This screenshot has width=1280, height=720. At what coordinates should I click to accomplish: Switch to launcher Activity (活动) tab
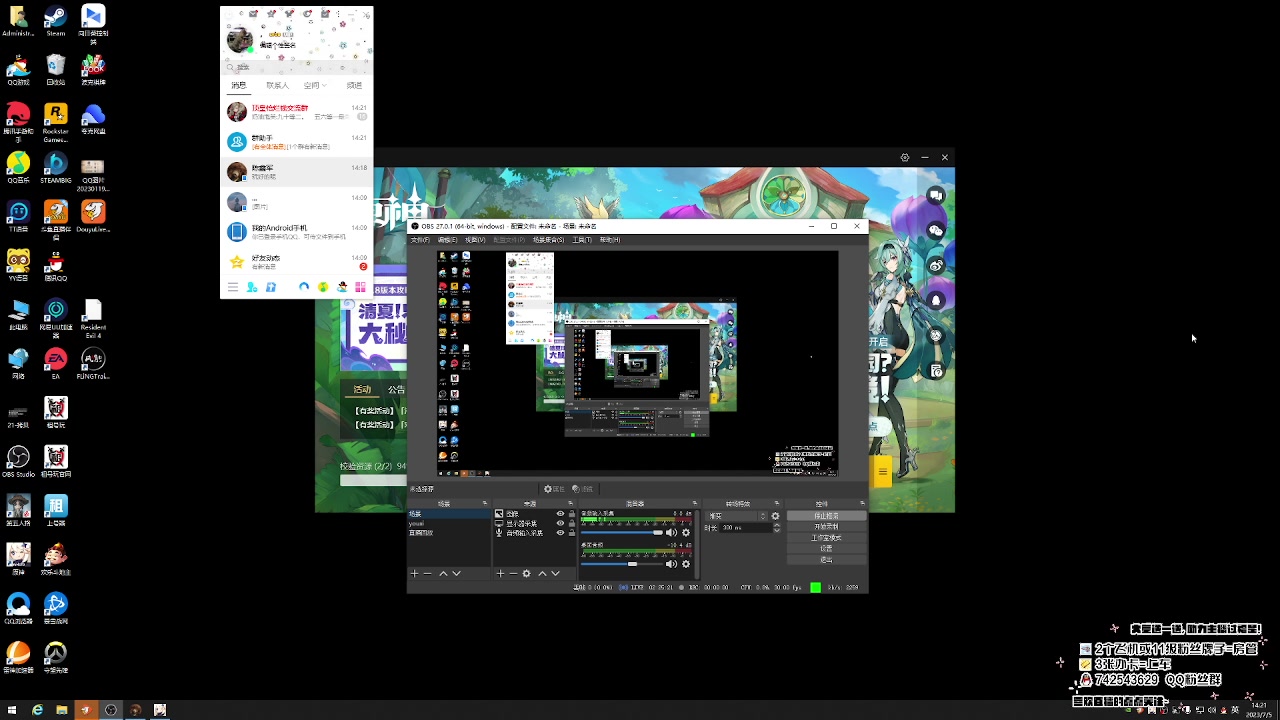click(x=362, y=389)
